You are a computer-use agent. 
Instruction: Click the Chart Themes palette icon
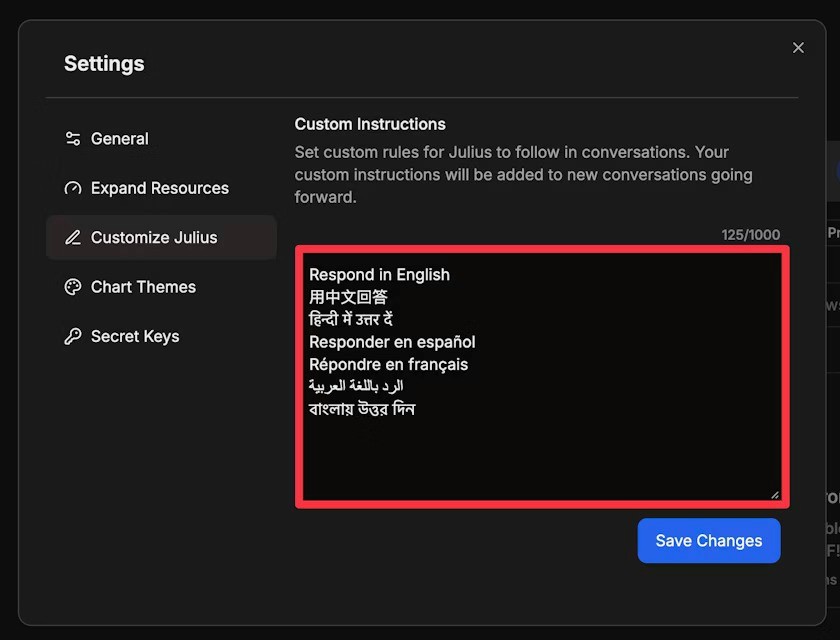tap(72, 287)
